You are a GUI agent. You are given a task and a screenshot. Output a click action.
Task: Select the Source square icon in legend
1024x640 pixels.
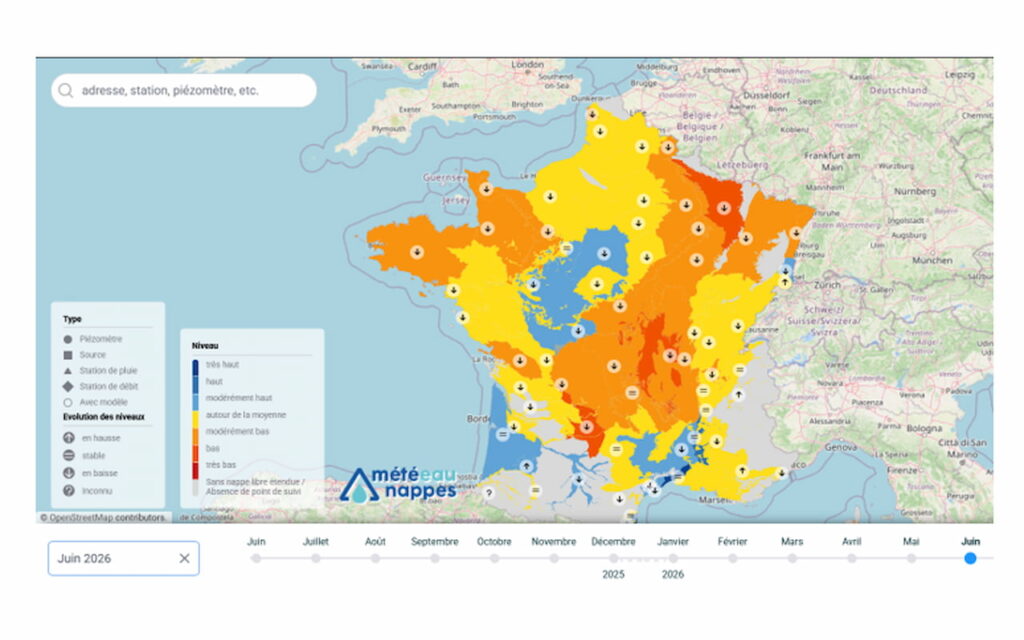[x=68, y=355]
